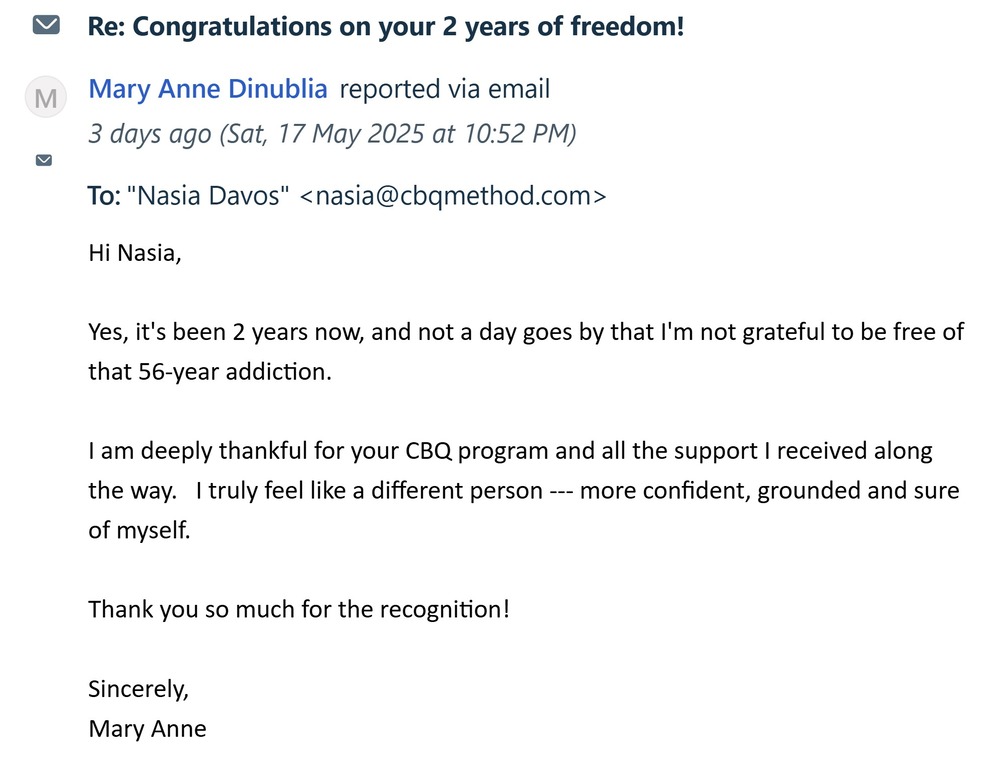Click the 'that 56-year addiction.' line

pyautogui.click(x=208, y=372)
